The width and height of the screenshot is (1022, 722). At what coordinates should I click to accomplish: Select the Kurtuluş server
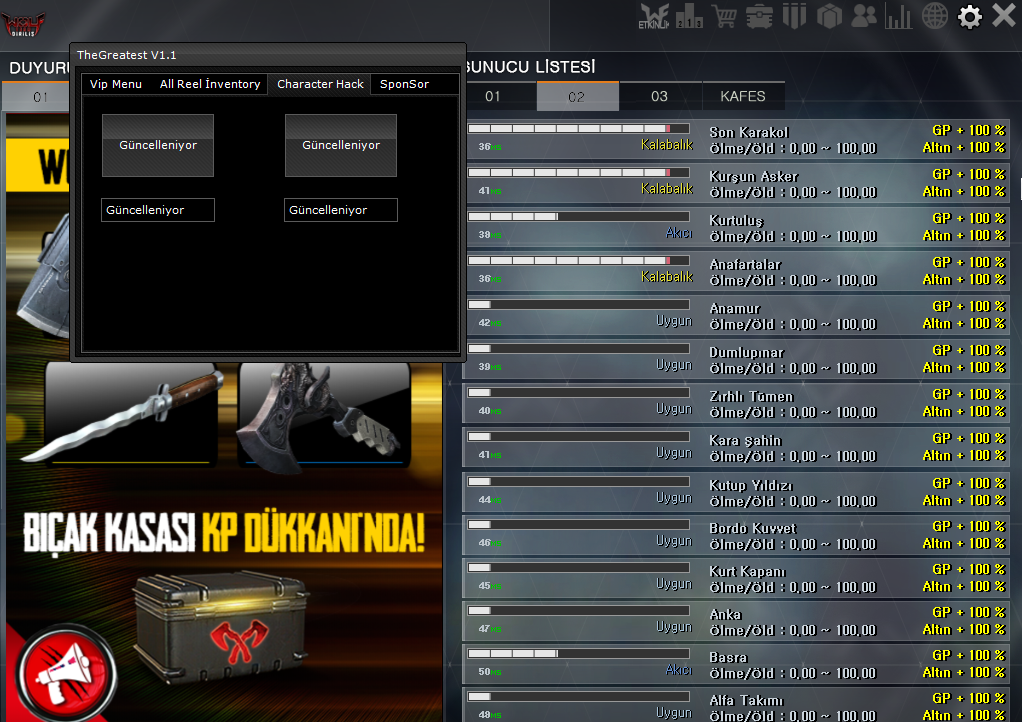(x=737, y=227)
